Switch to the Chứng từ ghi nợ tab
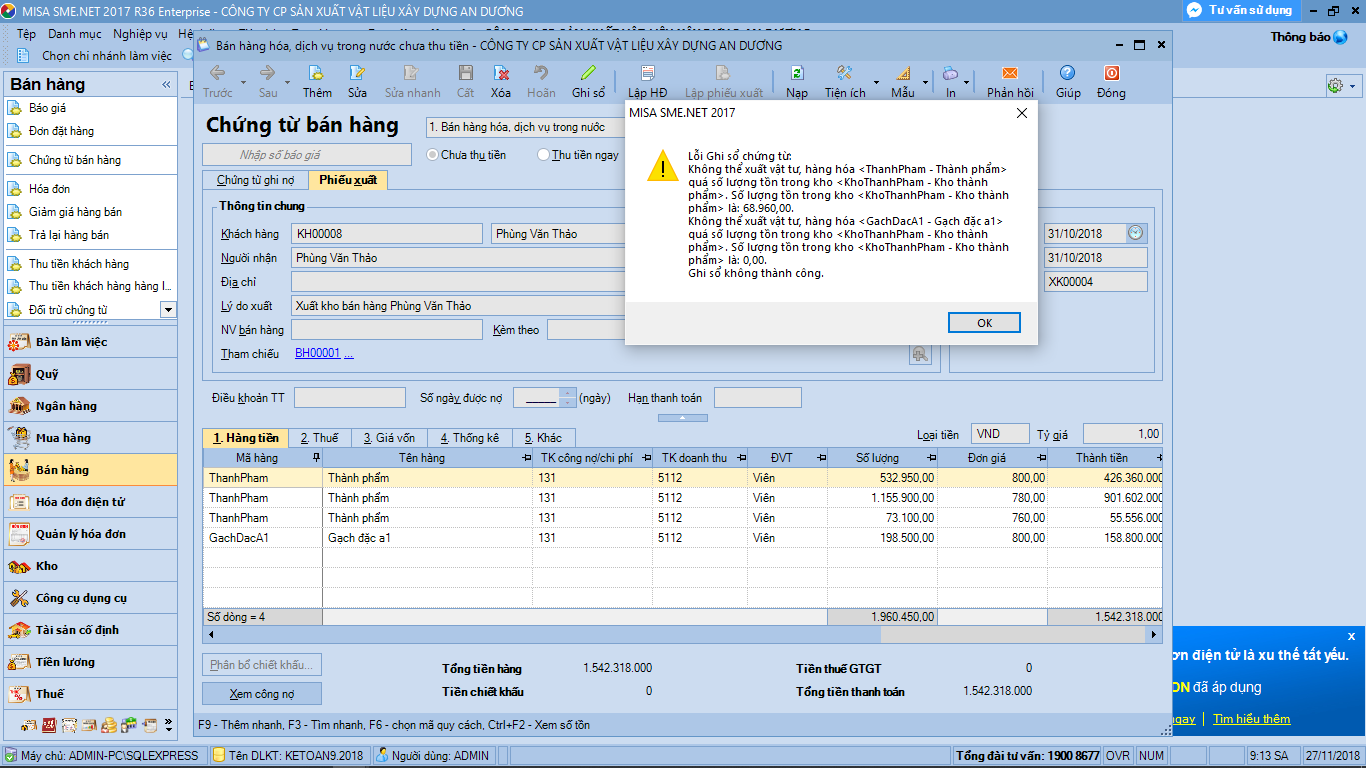The image size is (1366, 768). tap(255, 181)
